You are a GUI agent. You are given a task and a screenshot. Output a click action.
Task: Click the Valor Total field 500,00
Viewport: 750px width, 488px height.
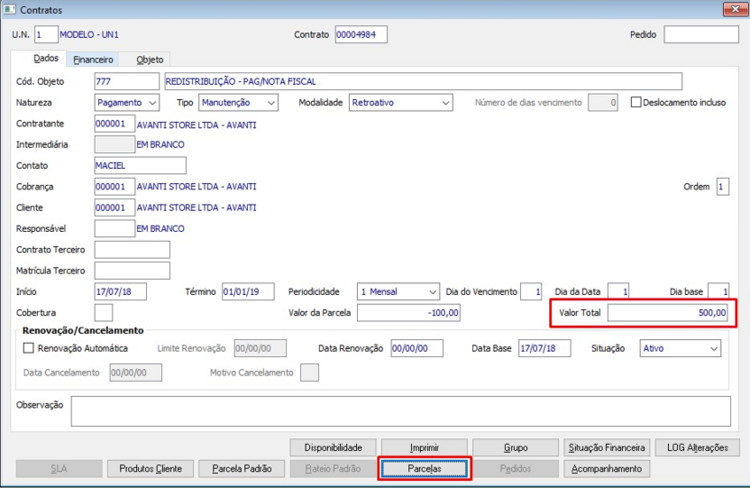(668, 313)
